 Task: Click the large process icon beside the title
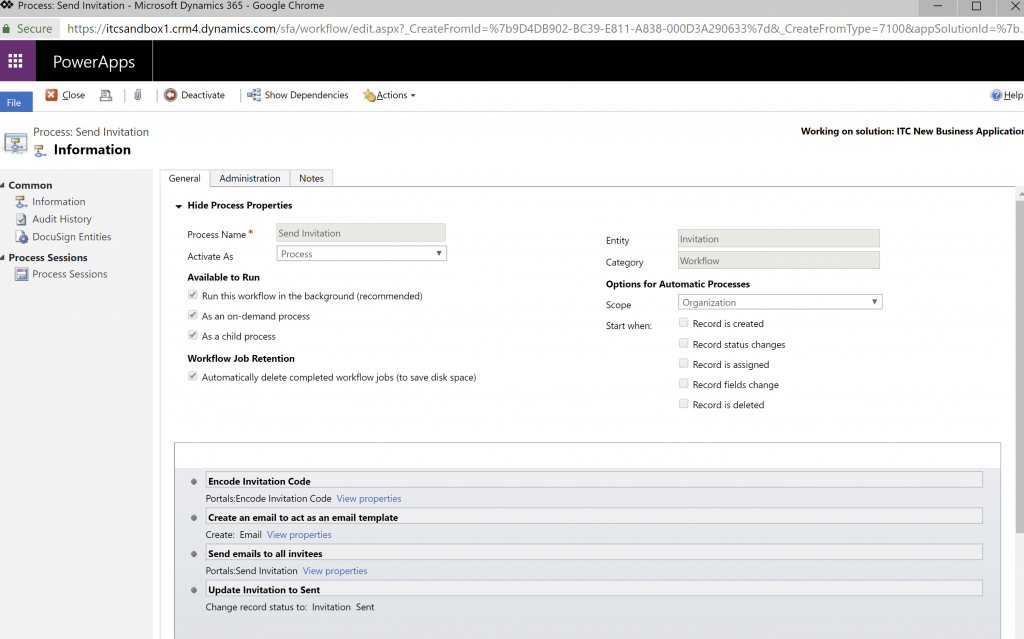16,142
